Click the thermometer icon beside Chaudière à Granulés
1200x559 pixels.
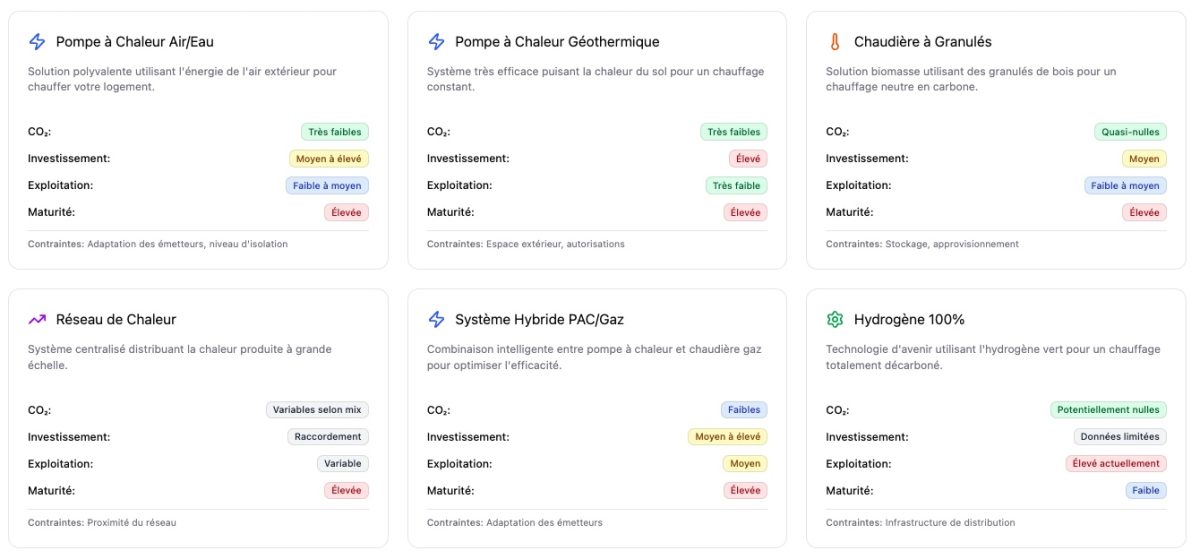[835, 42]
